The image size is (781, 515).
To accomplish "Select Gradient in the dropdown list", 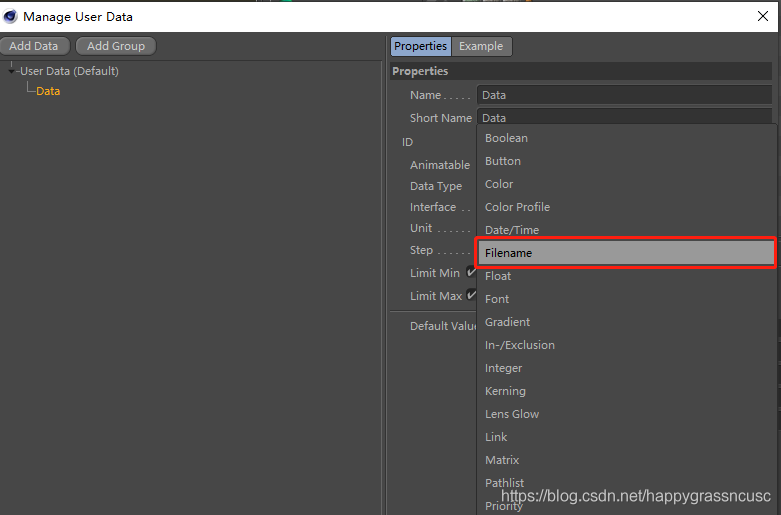I will (x=507, y=322).
